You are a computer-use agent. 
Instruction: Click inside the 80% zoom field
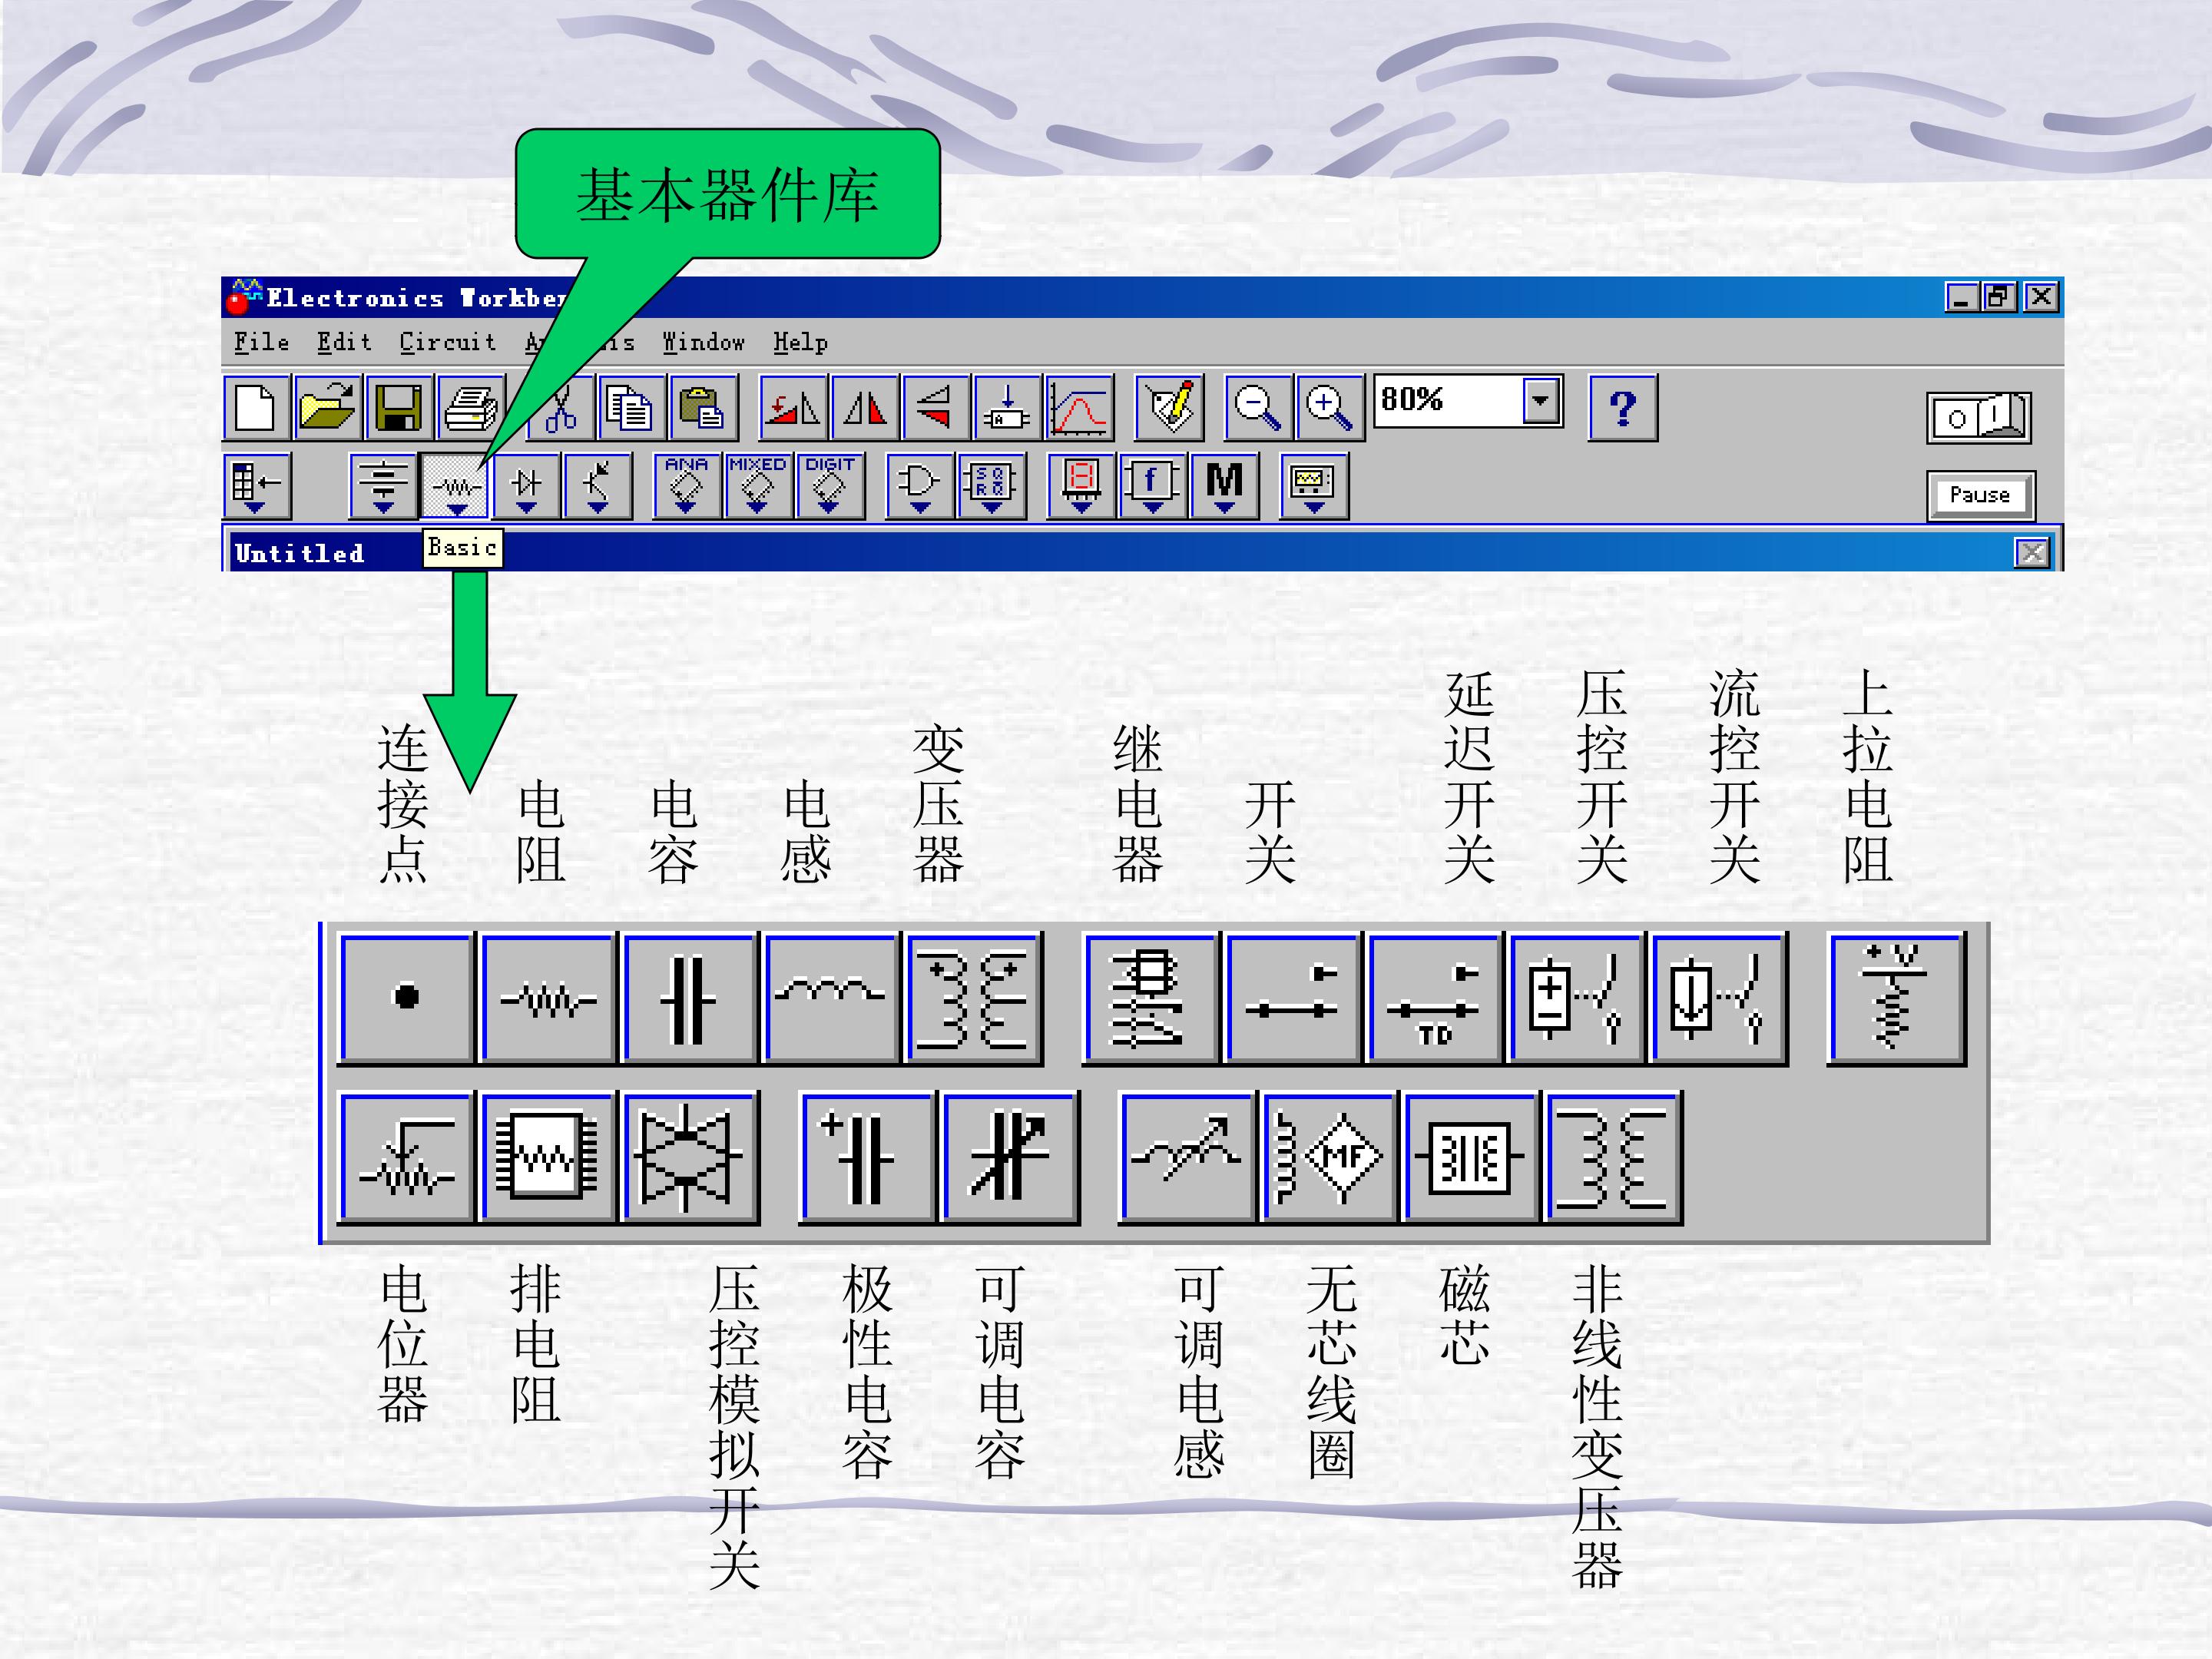click(x=1448, y=401)
